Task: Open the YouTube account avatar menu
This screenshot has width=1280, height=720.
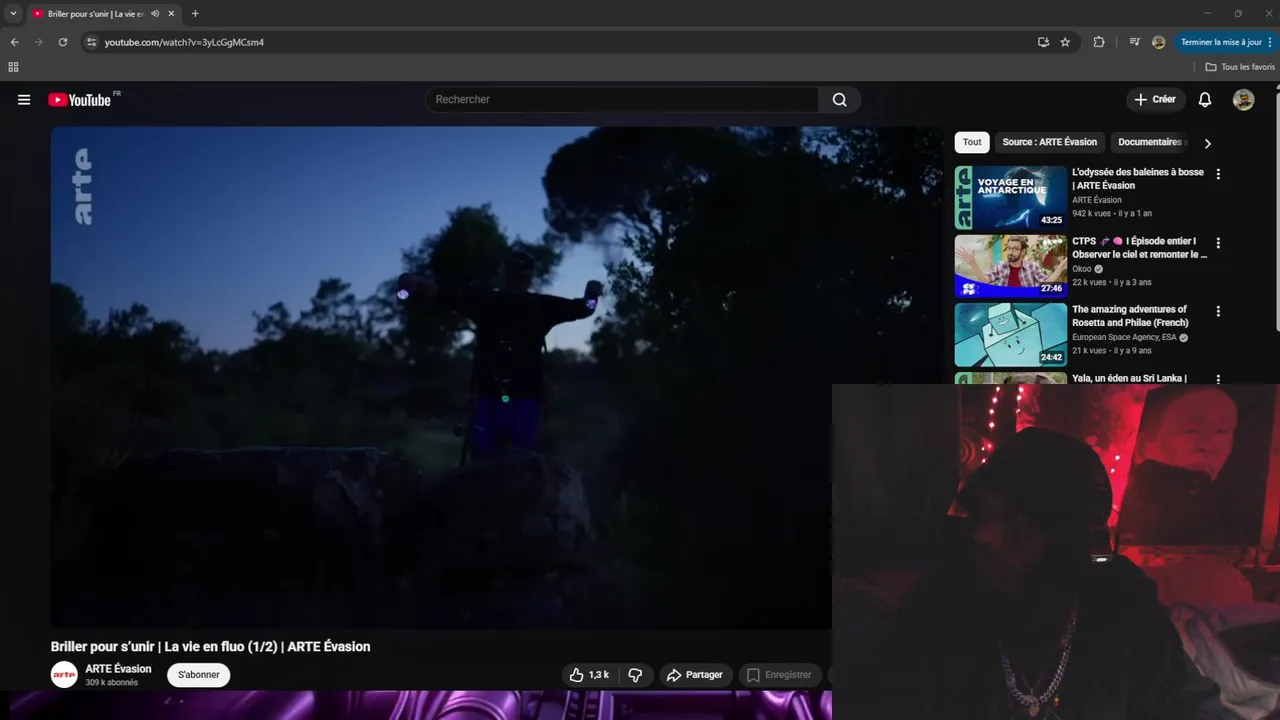Action: click(1243, 100)
